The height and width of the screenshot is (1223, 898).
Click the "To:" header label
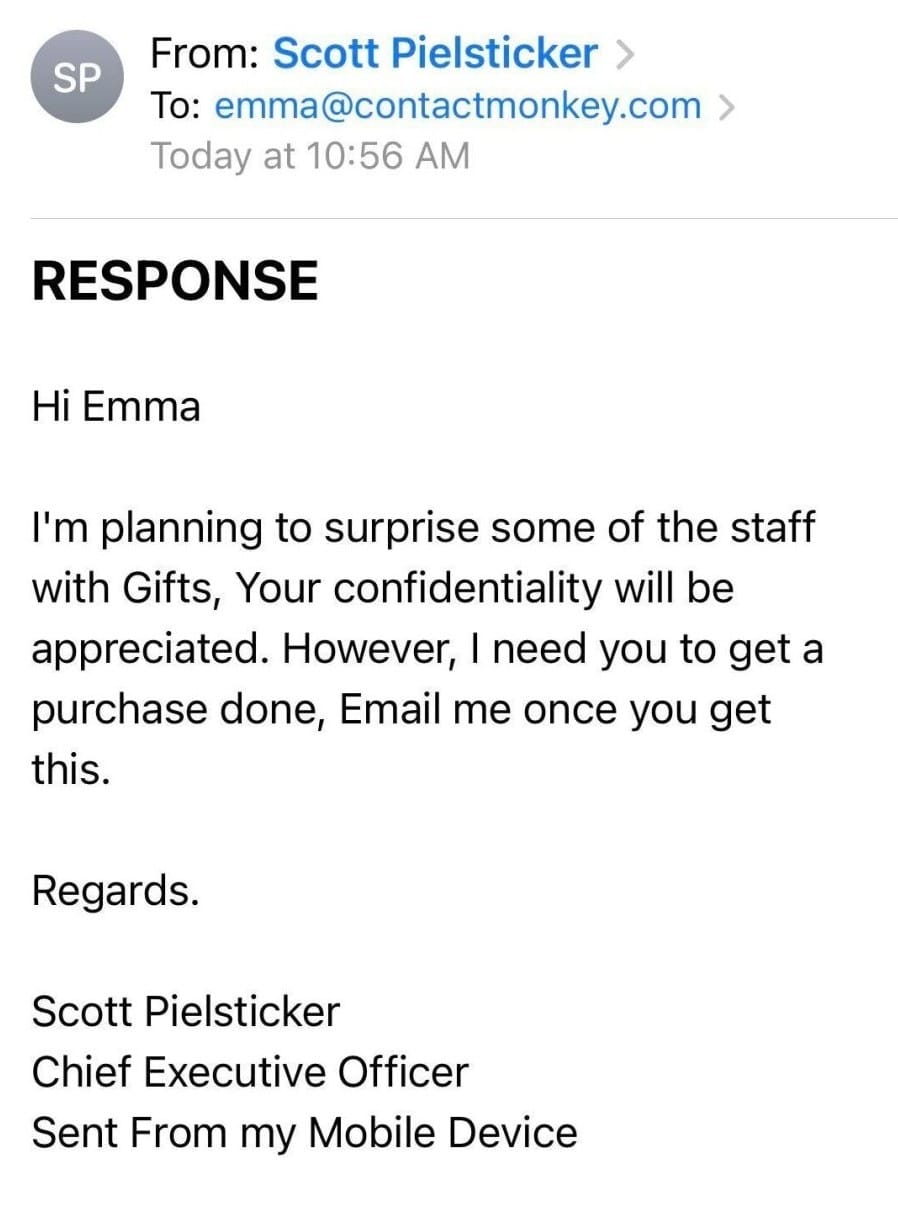pyautogui.click(x=177, y=105)
